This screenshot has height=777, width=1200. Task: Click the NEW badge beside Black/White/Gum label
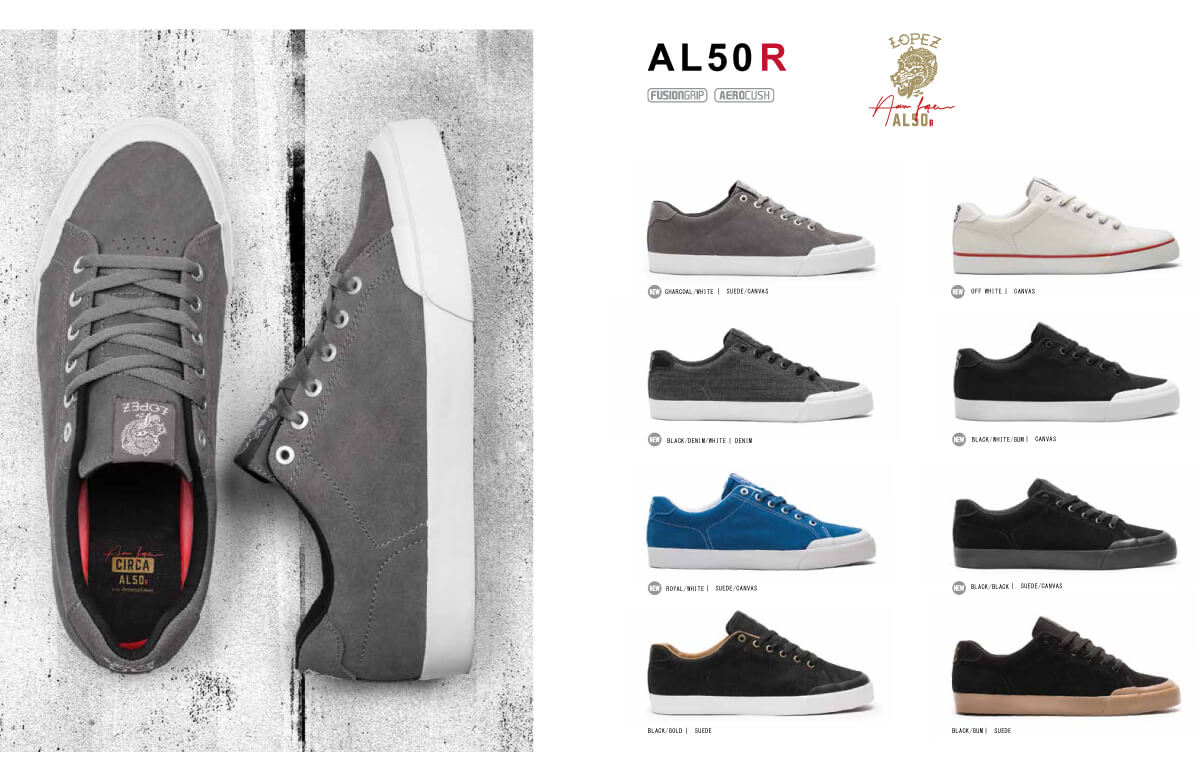coord(958,439)
